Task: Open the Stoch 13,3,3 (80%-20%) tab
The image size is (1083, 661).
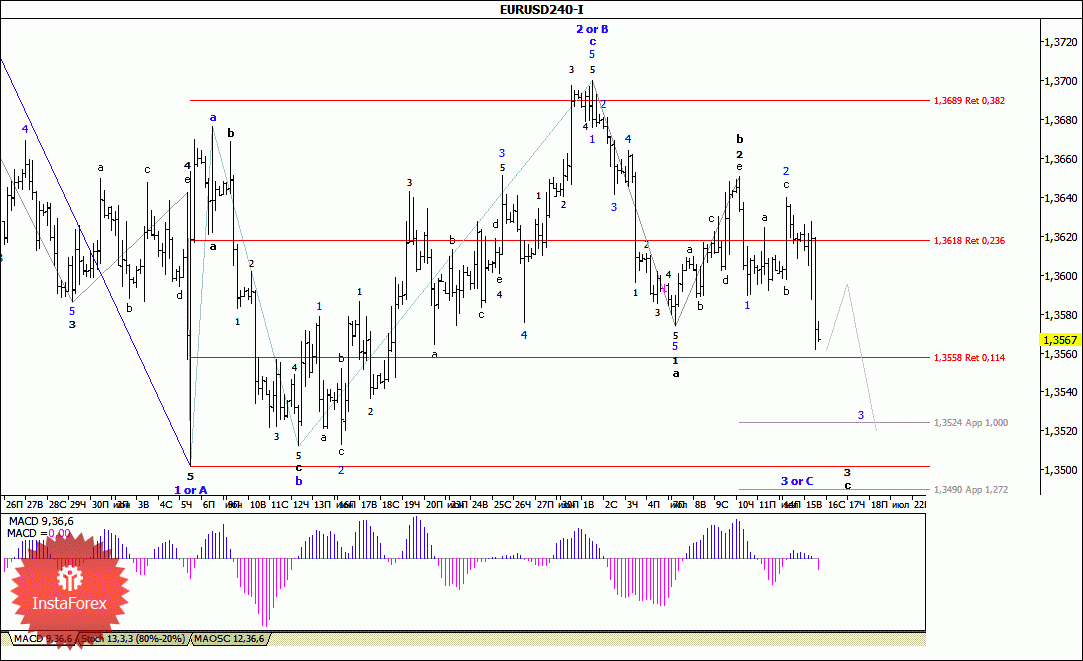Action: tap(133, 639)
